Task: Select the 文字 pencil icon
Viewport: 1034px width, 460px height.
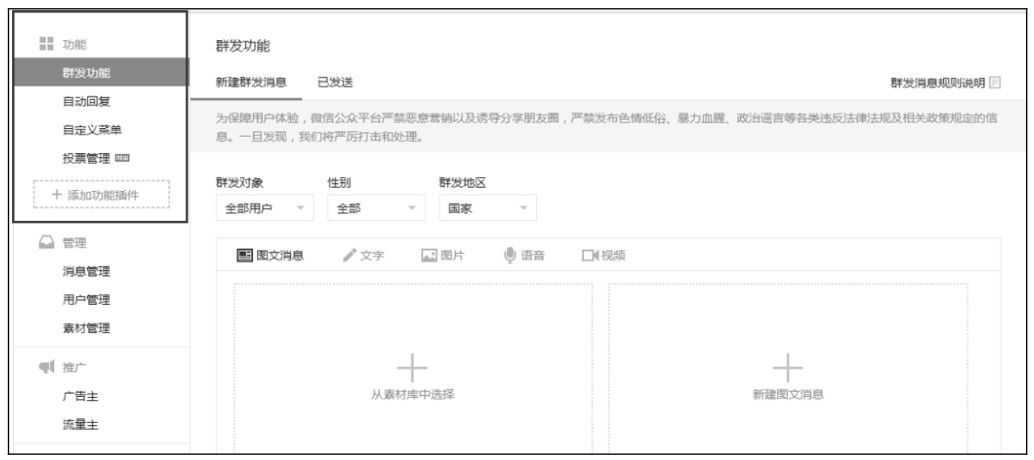Action: [x=350, y=256]
